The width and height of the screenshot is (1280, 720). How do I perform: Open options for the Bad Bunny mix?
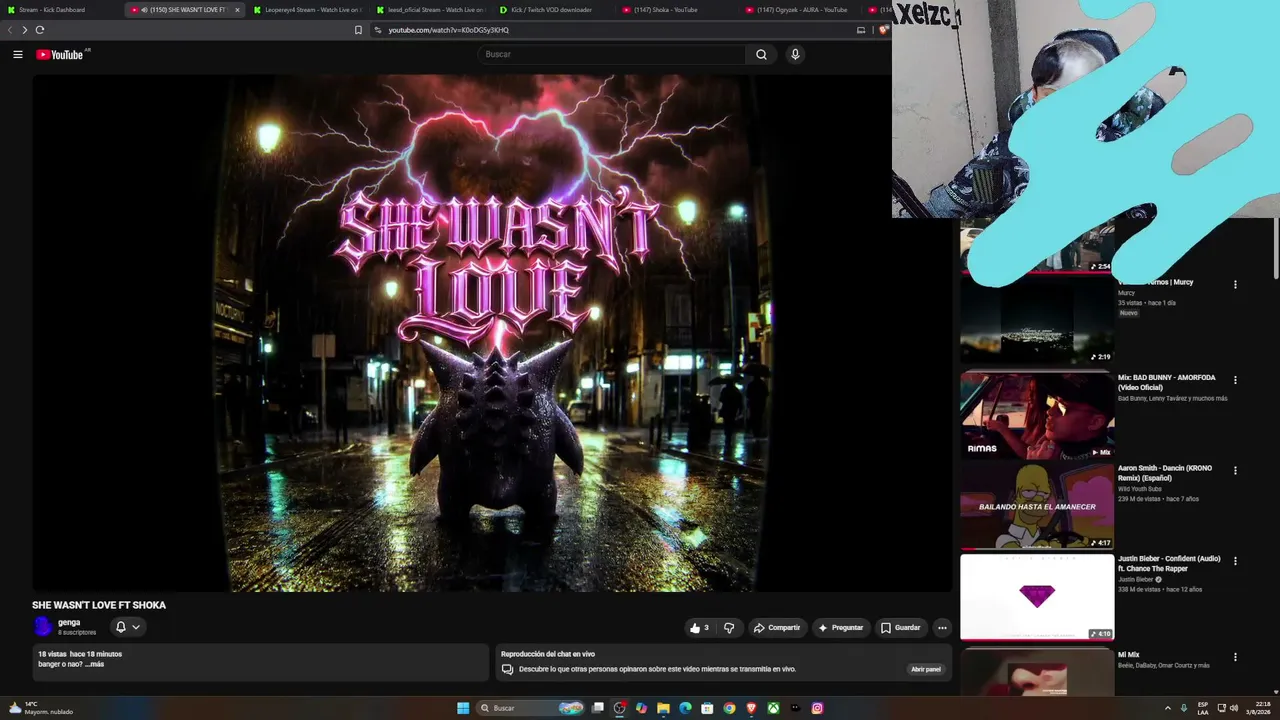pyautogui.click(x=1235, y=380)
